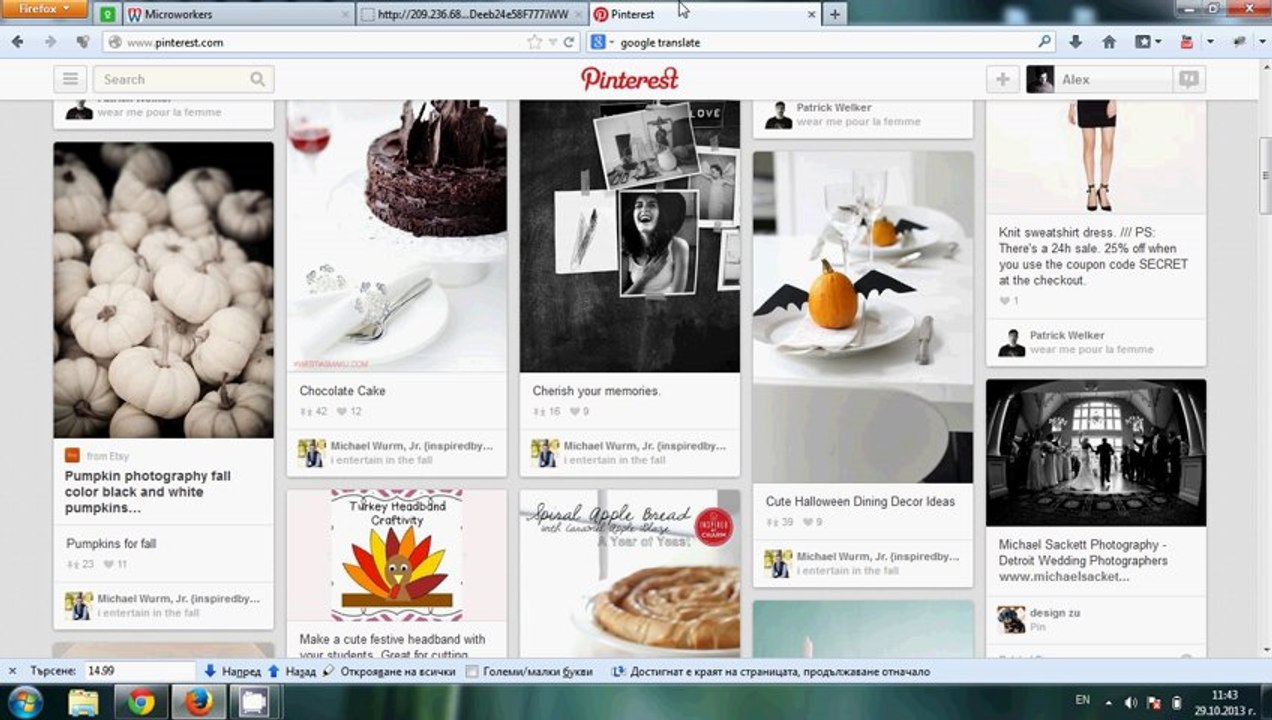The height and width of the screenshot is (720, 1272).
Task: Click the search bar magnifier in Firefox
Action: tap(1045, 42)
